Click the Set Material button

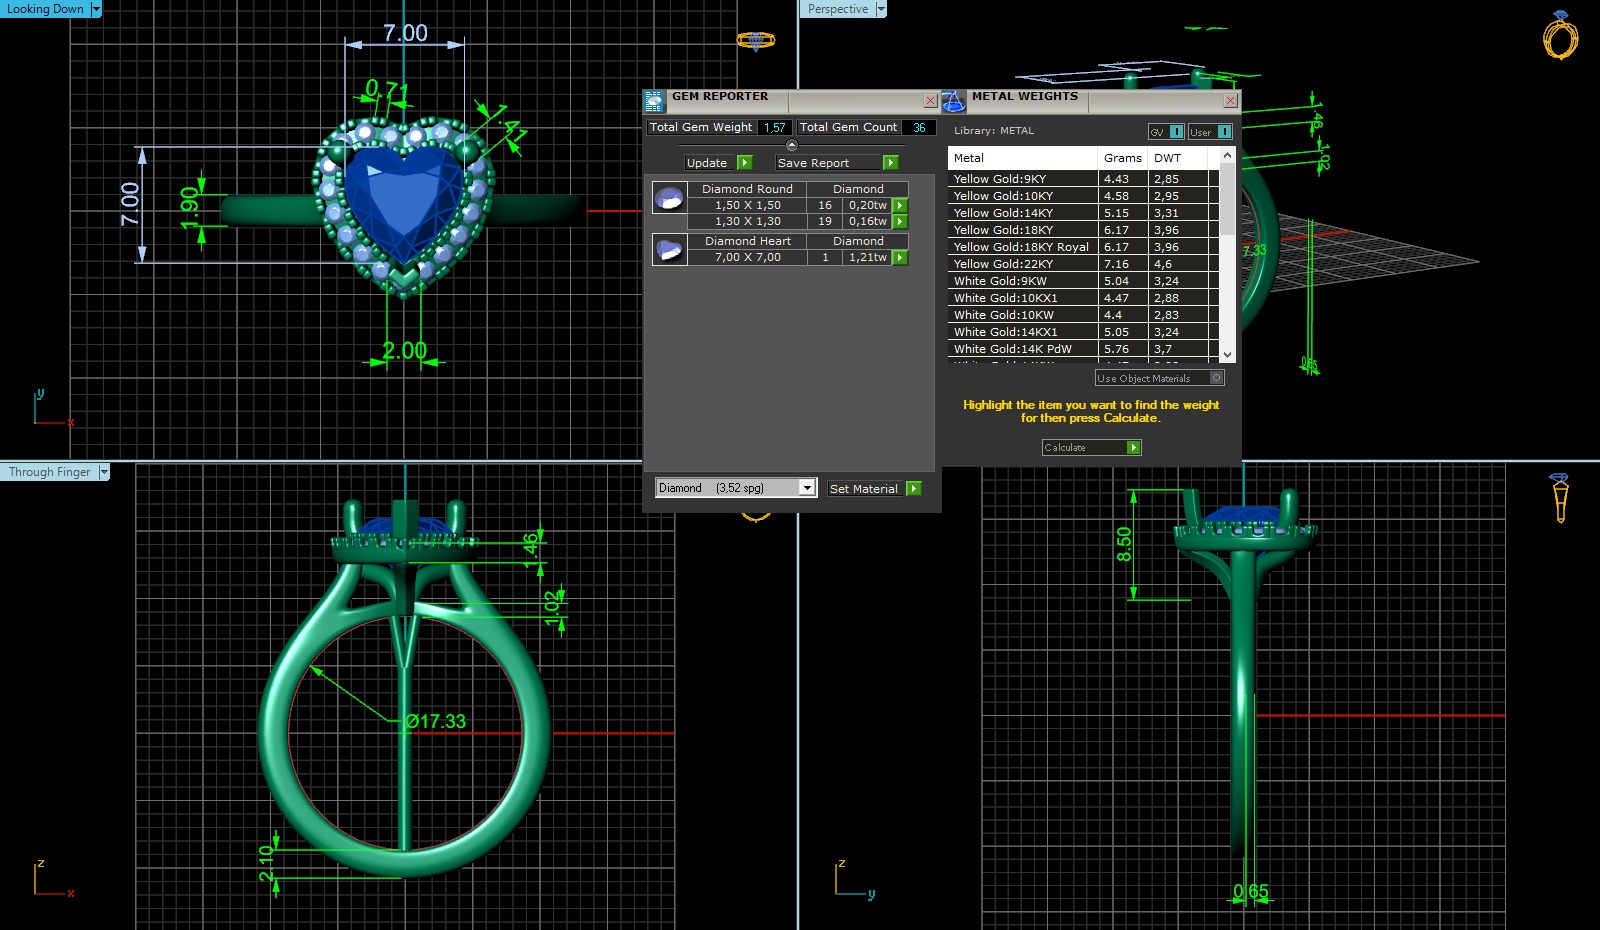874,489
